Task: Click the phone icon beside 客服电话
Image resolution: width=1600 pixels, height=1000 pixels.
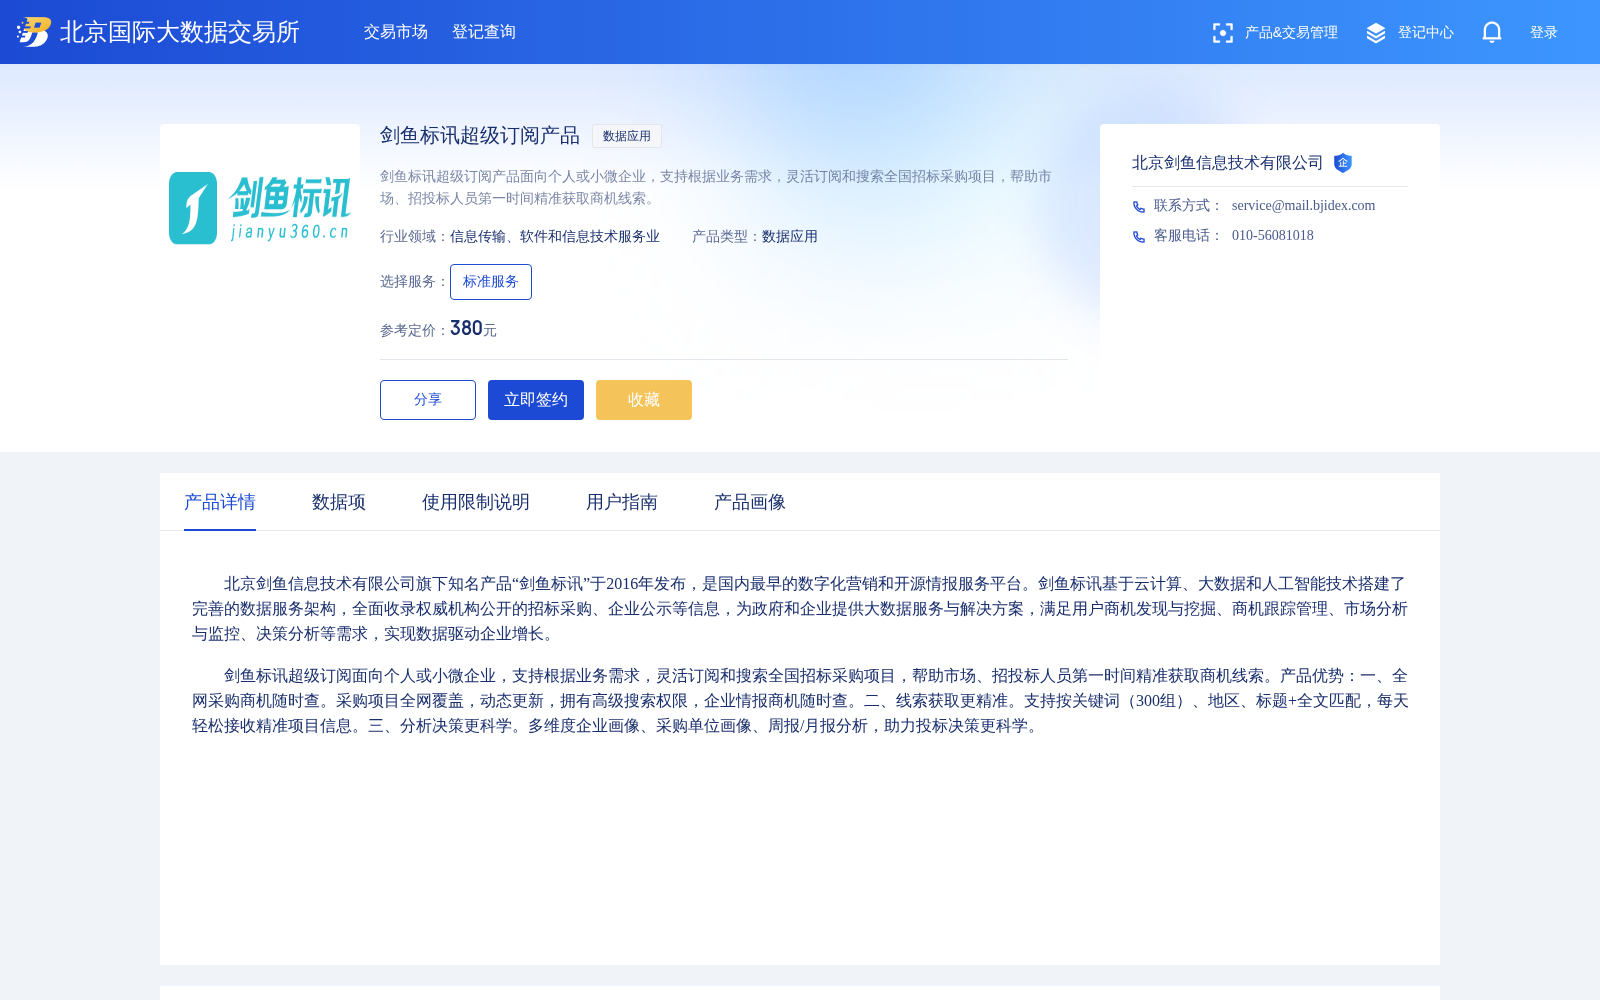Action: coord(1138,236)
